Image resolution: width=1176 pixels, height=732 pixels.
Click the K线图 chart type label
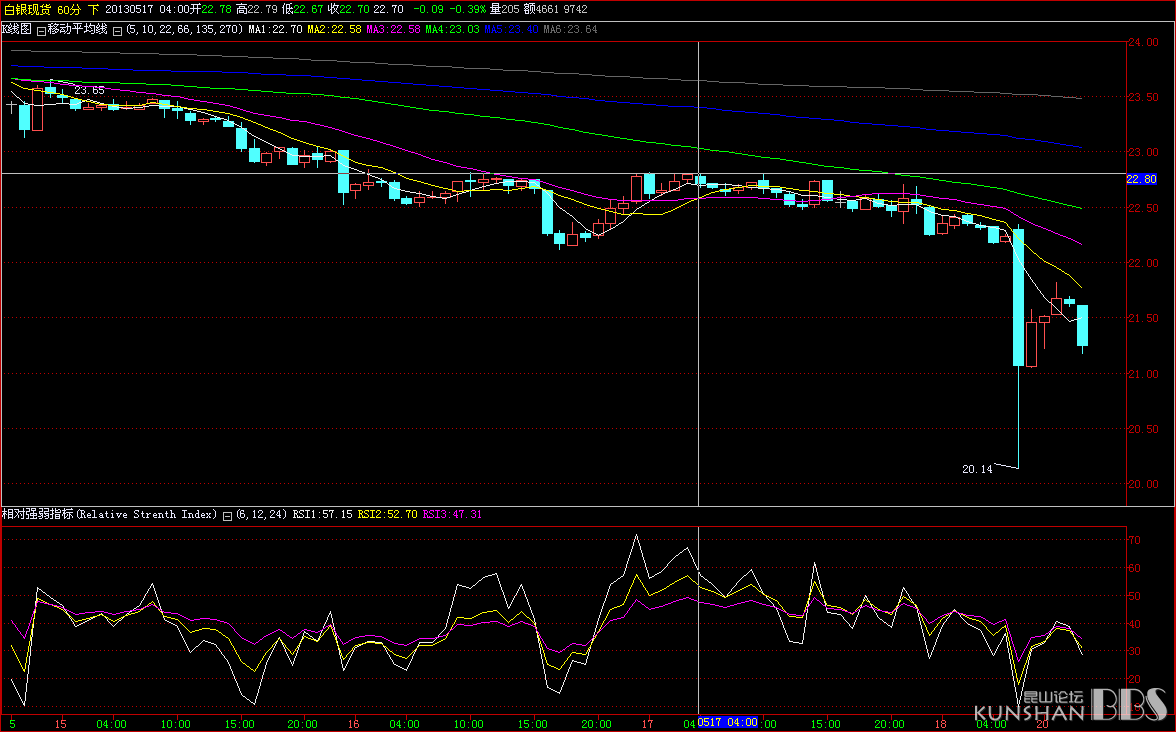[17, 30]
